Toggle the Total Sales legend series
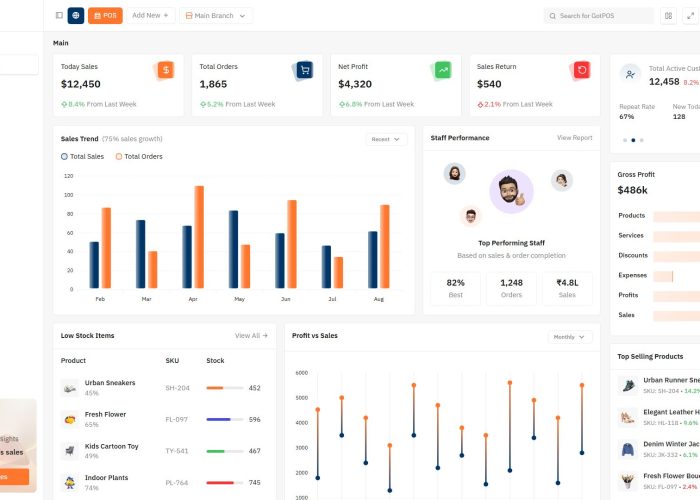Image resolution: width=700 pixels, height=500 pixels. click(x=83, y=156)
